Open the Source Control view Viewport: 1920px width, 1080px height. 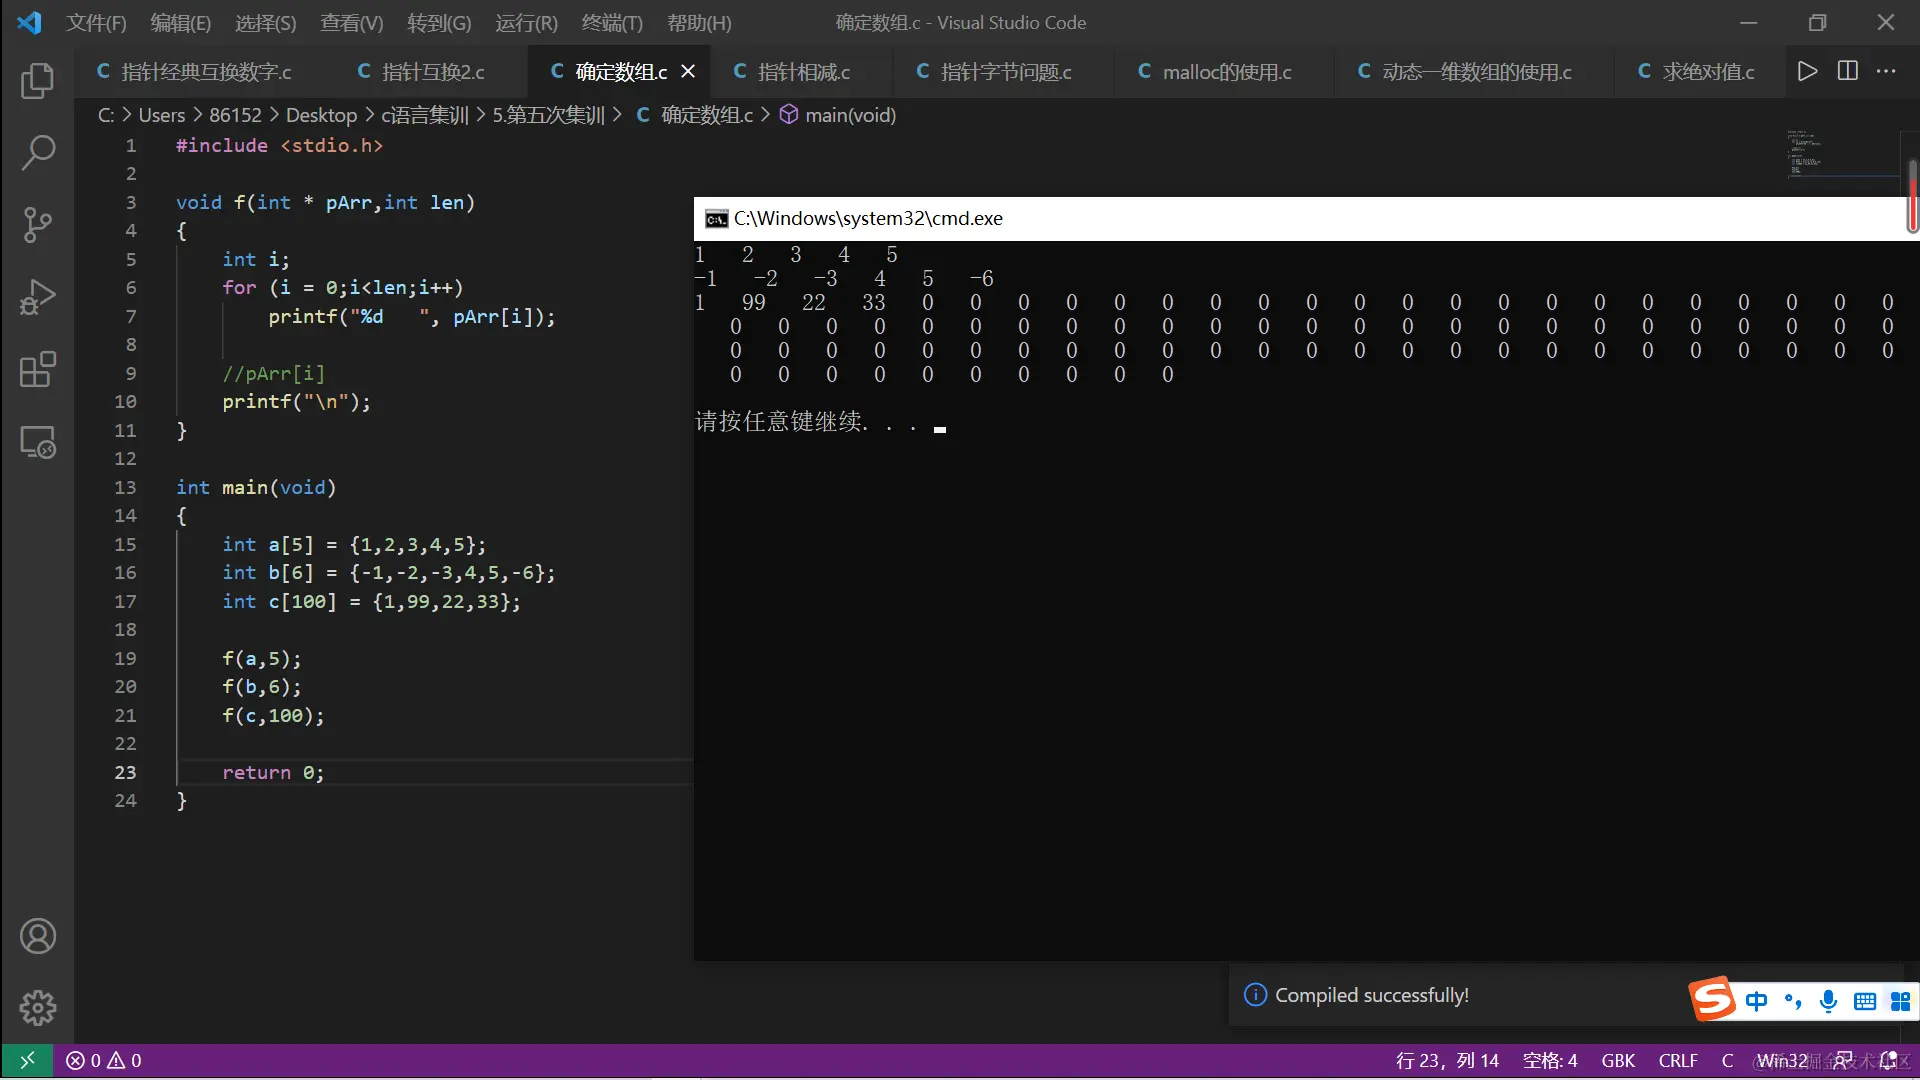click(37, 225)
